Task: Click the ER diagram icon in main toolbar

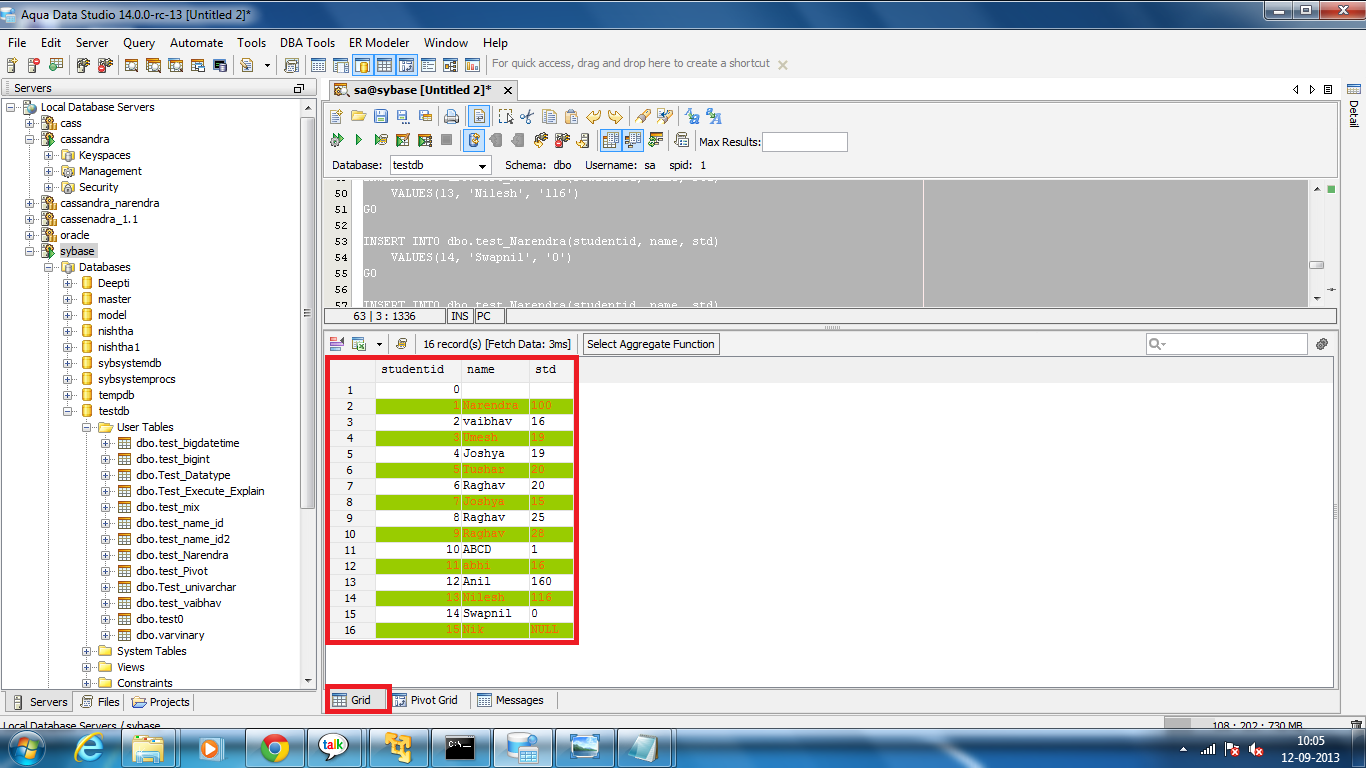Action: click(x=450, y=65)
